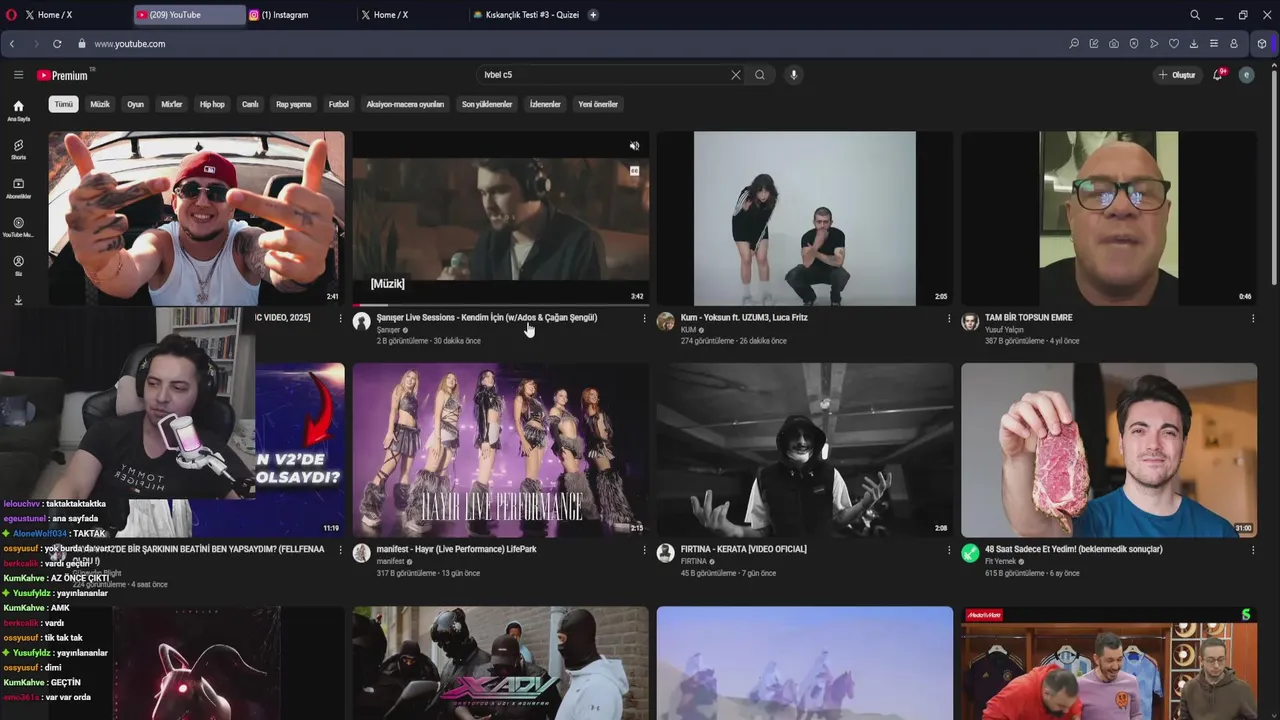Open options for TAM BİR TOPSUN EMRE
Viewport: 1280px width, 720px height.
pyautogui.click(x=1253, y=319)
